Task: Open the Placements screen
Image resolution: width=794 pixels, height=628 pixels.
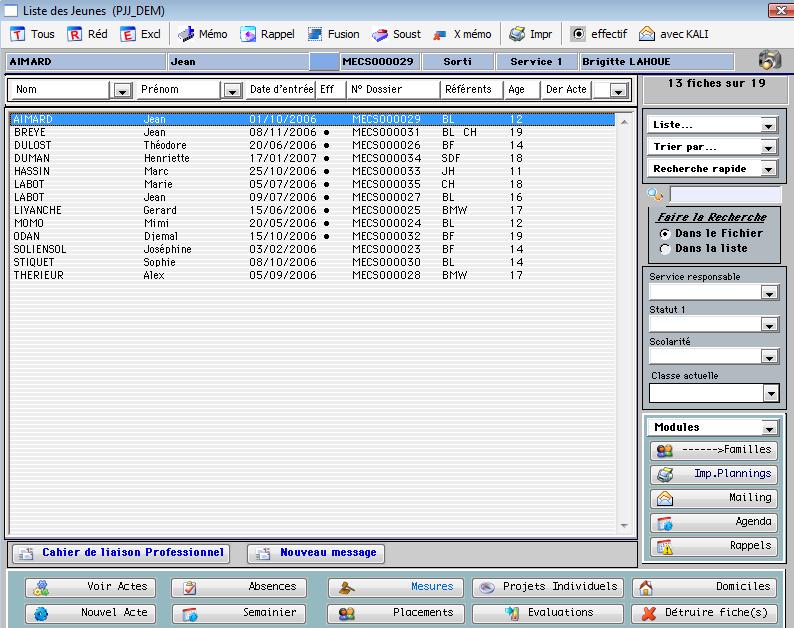Action: [x=395, y=613]
